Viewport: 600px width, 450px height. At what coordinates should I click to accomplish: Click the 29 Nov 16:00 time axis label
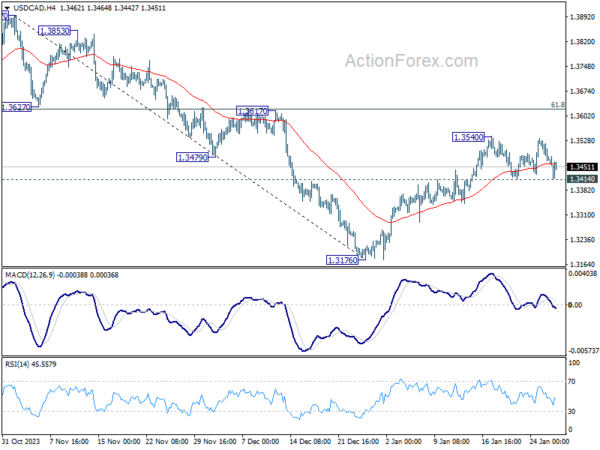pyautogui.click(x=214, y=441)
